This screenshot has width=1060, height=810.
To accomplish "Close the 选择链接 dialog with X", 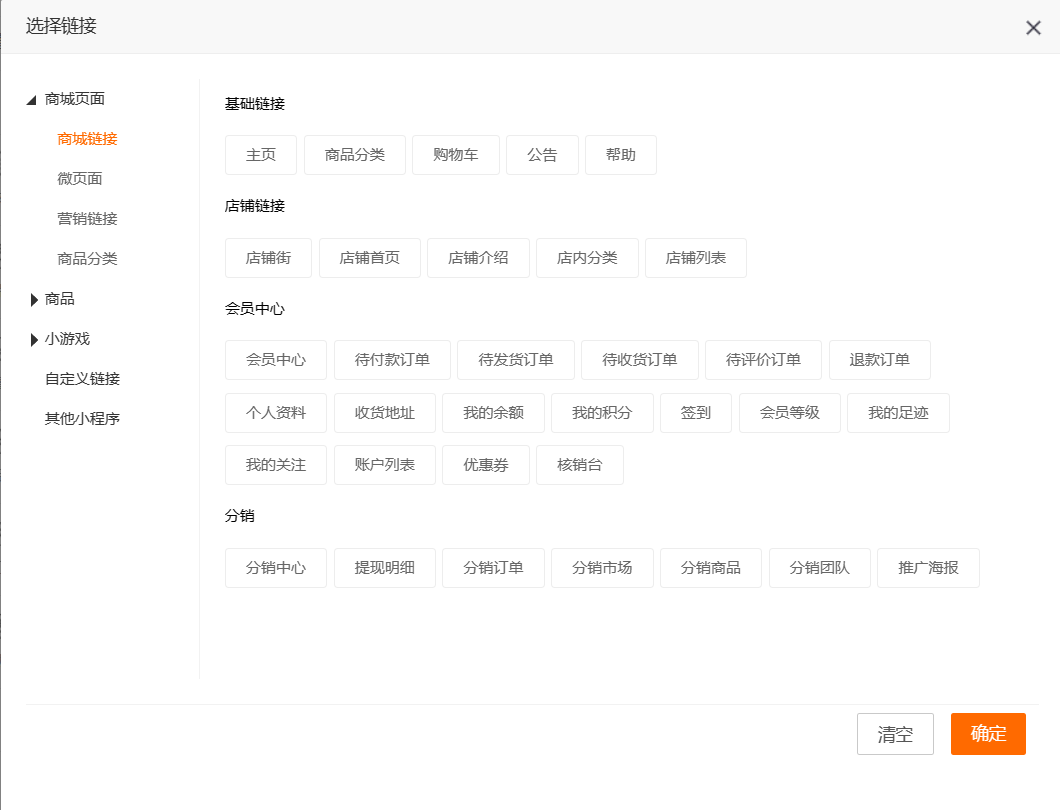I will tap(1033, 28).
